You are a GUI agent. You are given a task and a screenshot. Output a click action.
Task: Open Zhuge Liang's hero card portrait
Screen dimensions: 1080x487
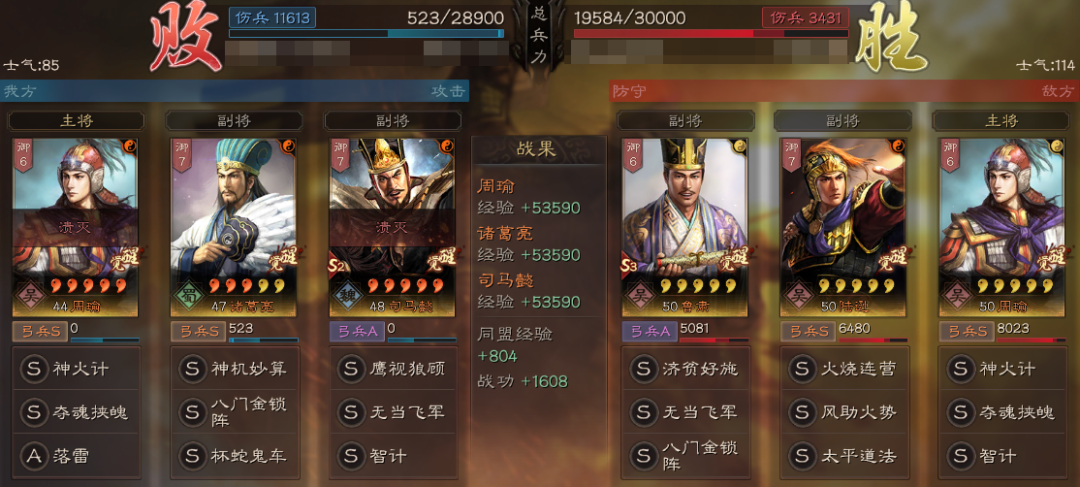tap(233, 227)
